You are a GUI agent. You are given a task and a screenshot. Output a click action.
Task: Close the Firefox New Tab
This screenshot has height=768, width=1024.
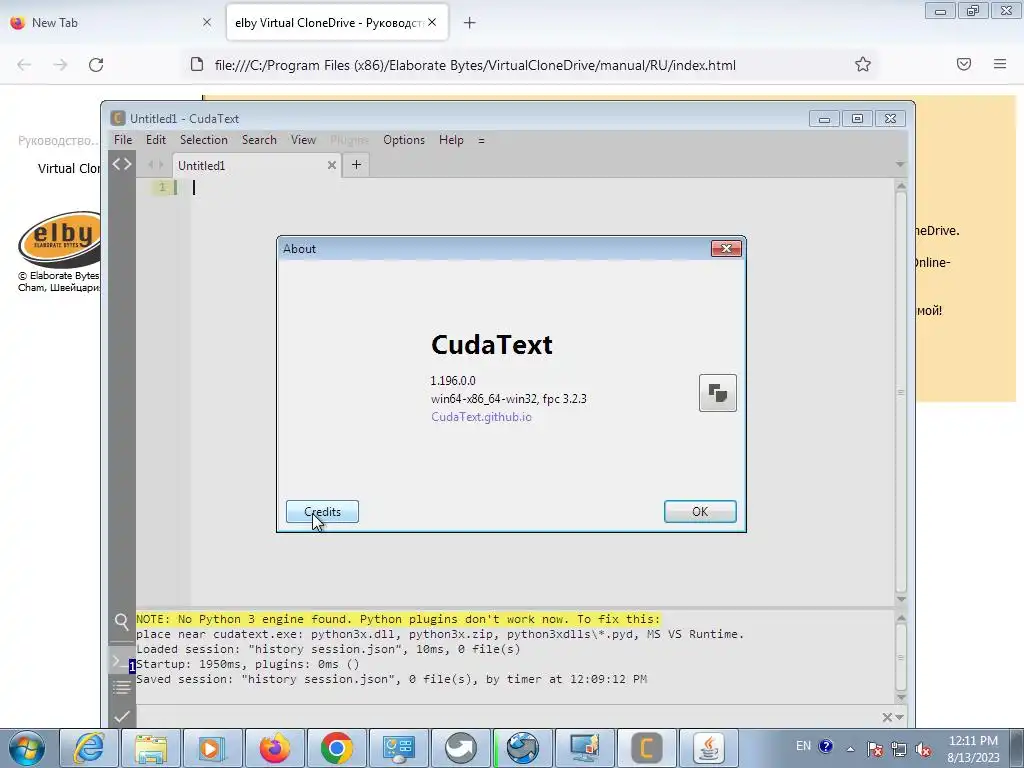(x=207, y=22)
